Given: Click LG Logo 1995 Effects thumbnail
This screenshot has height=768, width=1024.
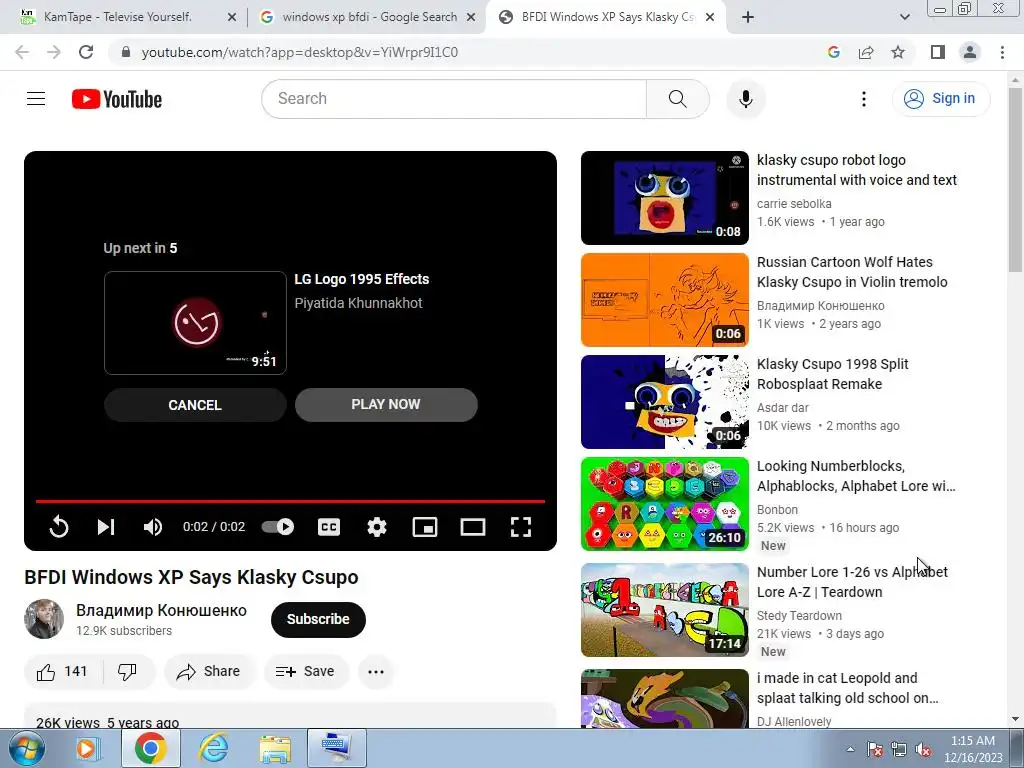Looking at the screenshot, I should coord(195,323).
